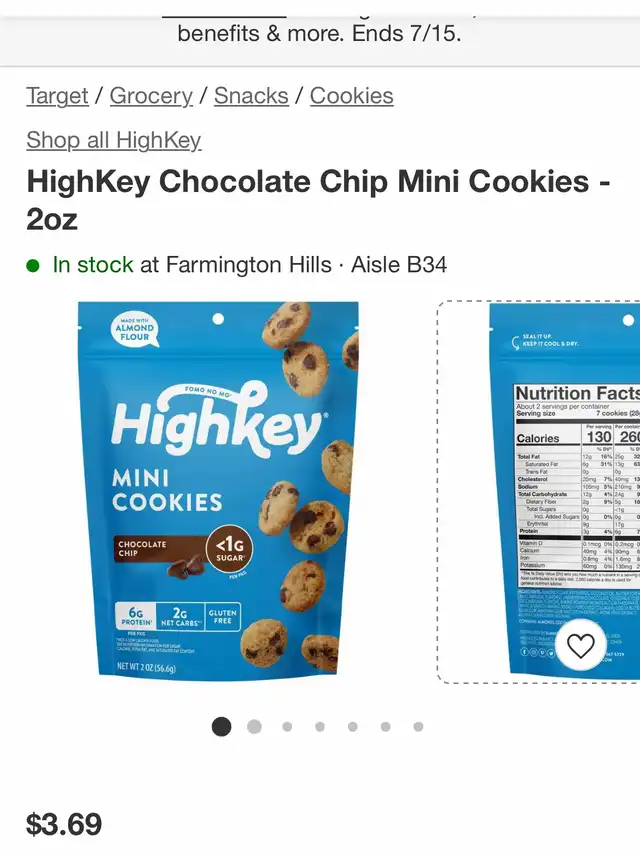The height and width of the screenshot is (853, 640).
Task: Select the third carousel dot
Action: (287, 726)
